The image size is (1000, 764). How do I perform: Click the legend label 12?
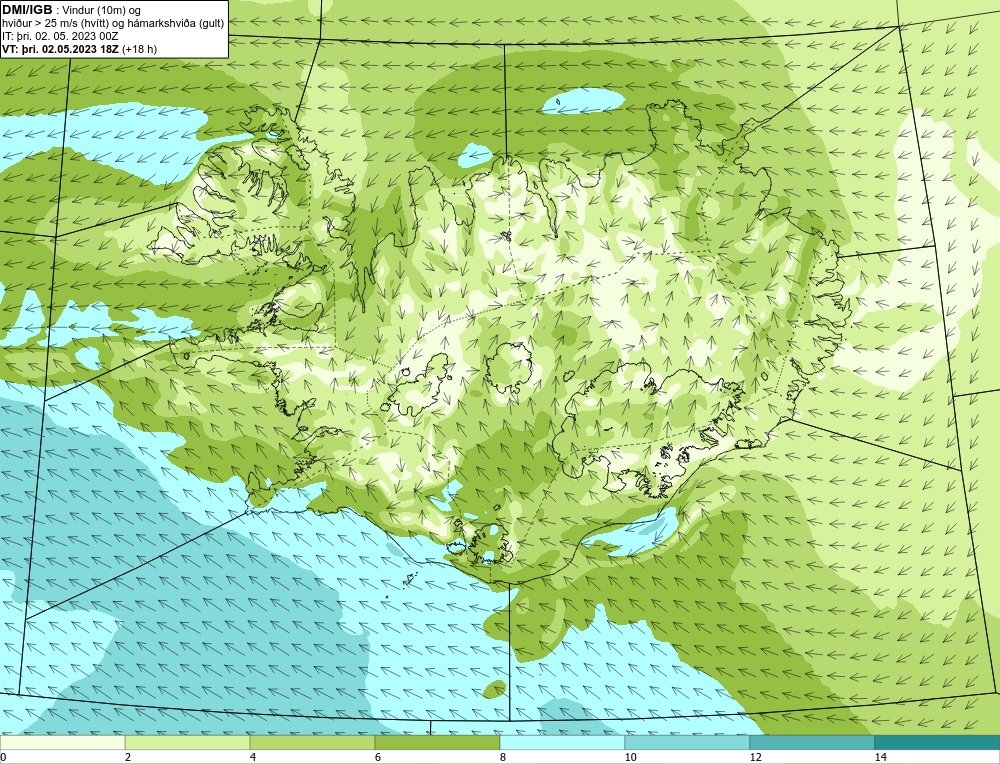tap(756, 757)
